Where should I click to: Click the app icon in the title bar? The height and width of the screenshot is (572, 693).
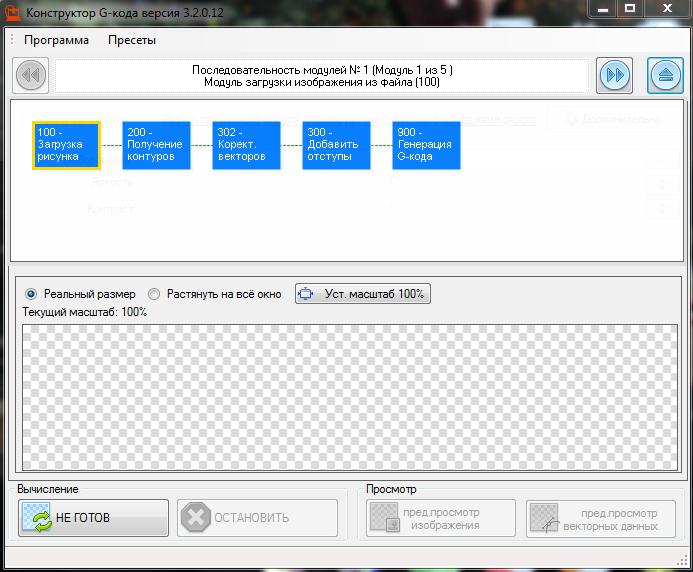(x=12, y=12)
